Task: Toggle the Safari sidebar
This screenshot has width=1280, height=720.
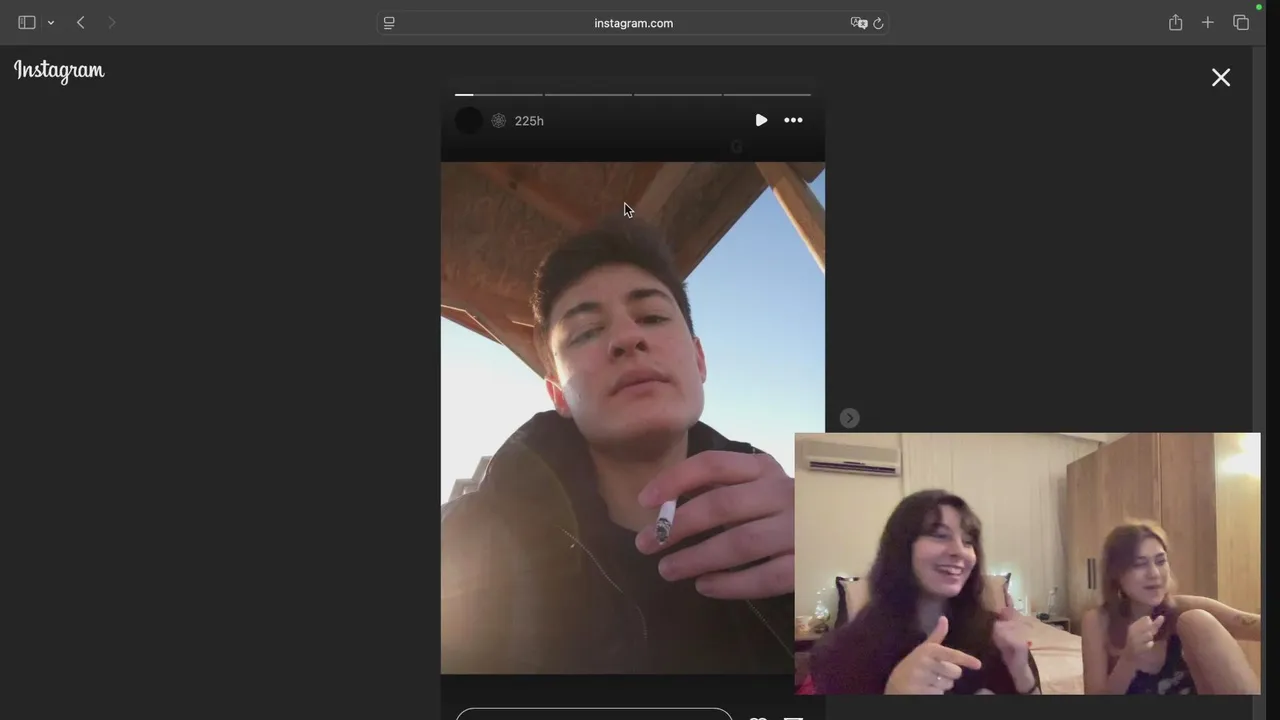Action: (27, 22)
